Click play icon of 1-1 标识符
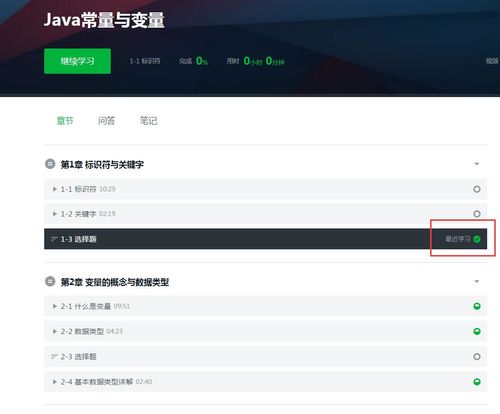This screenshot has height=414, width=500. click(55, 189)
